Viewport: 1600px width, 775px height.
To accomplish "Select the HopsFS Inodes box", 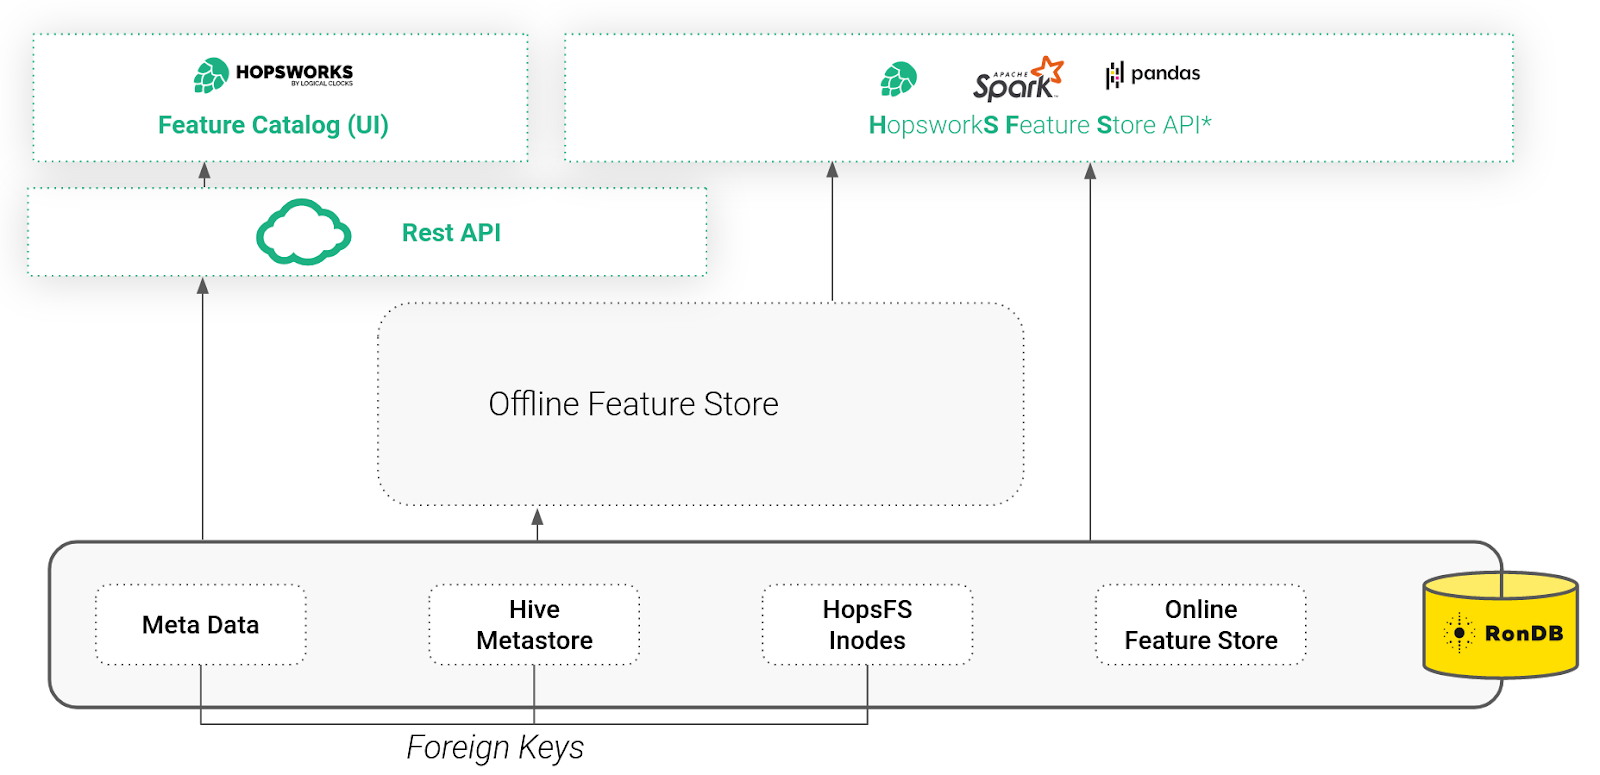I will pos(867,625).
